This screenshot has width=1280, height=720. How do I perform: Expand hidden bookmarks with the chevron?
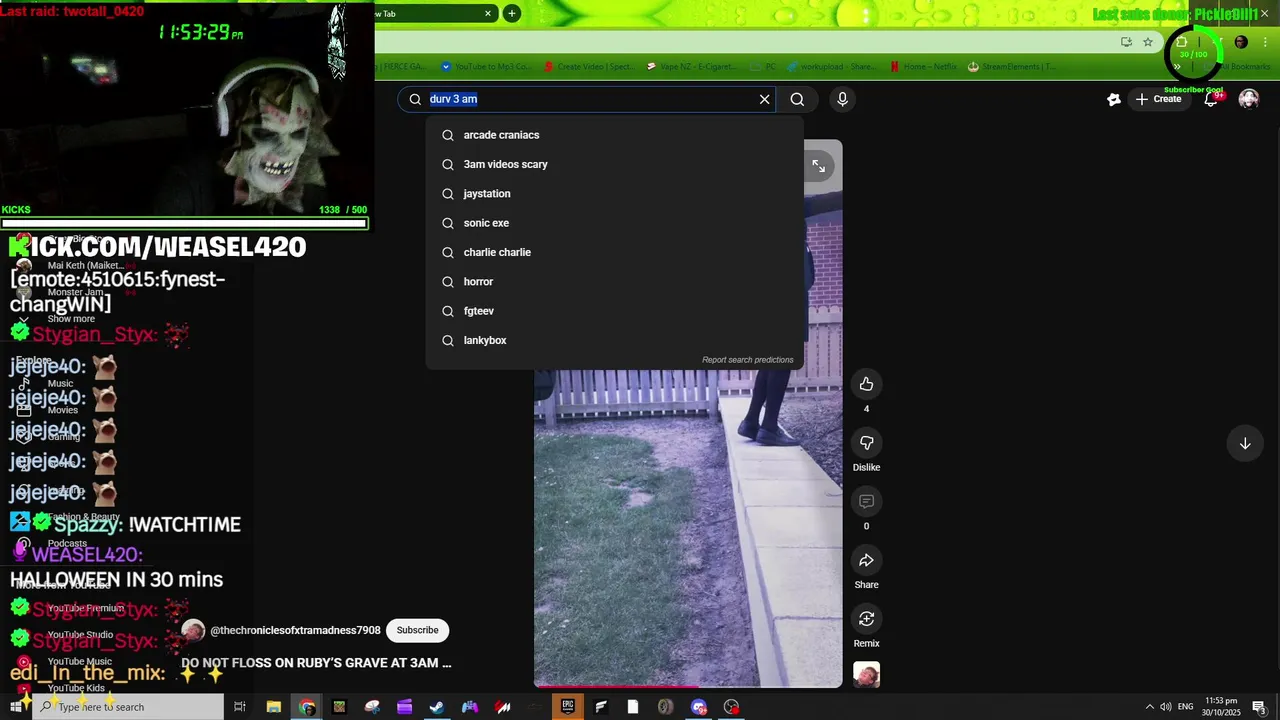point(1177,67)
